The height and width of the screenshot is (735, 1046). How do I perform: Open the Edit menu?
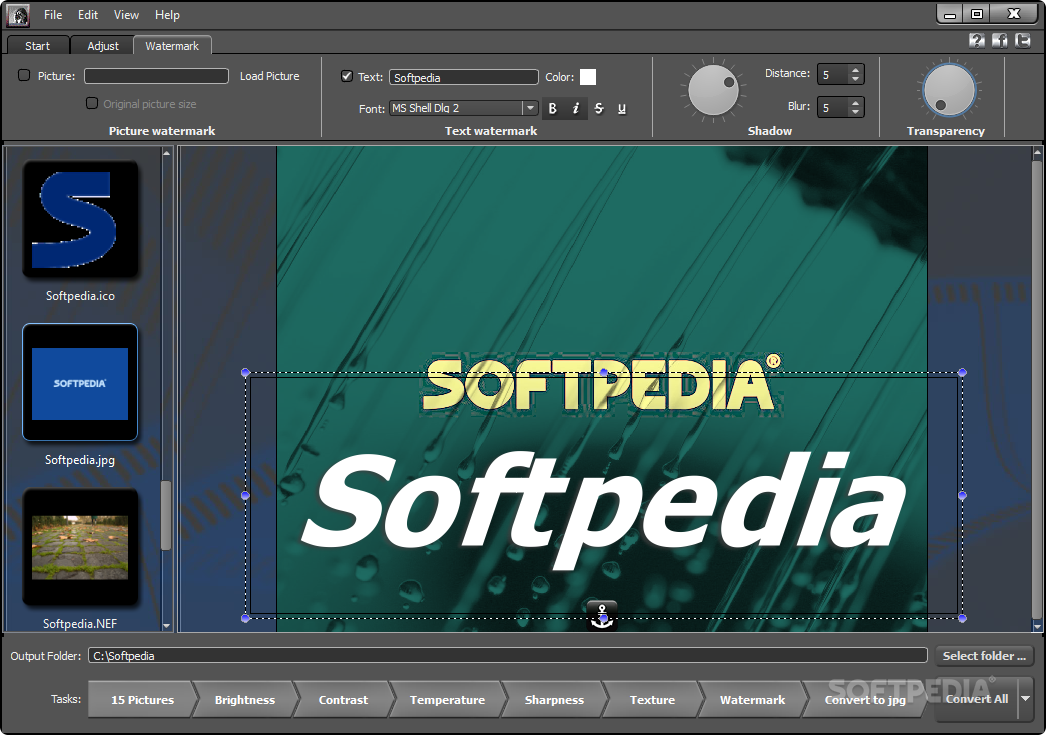(x=87, y=15)
